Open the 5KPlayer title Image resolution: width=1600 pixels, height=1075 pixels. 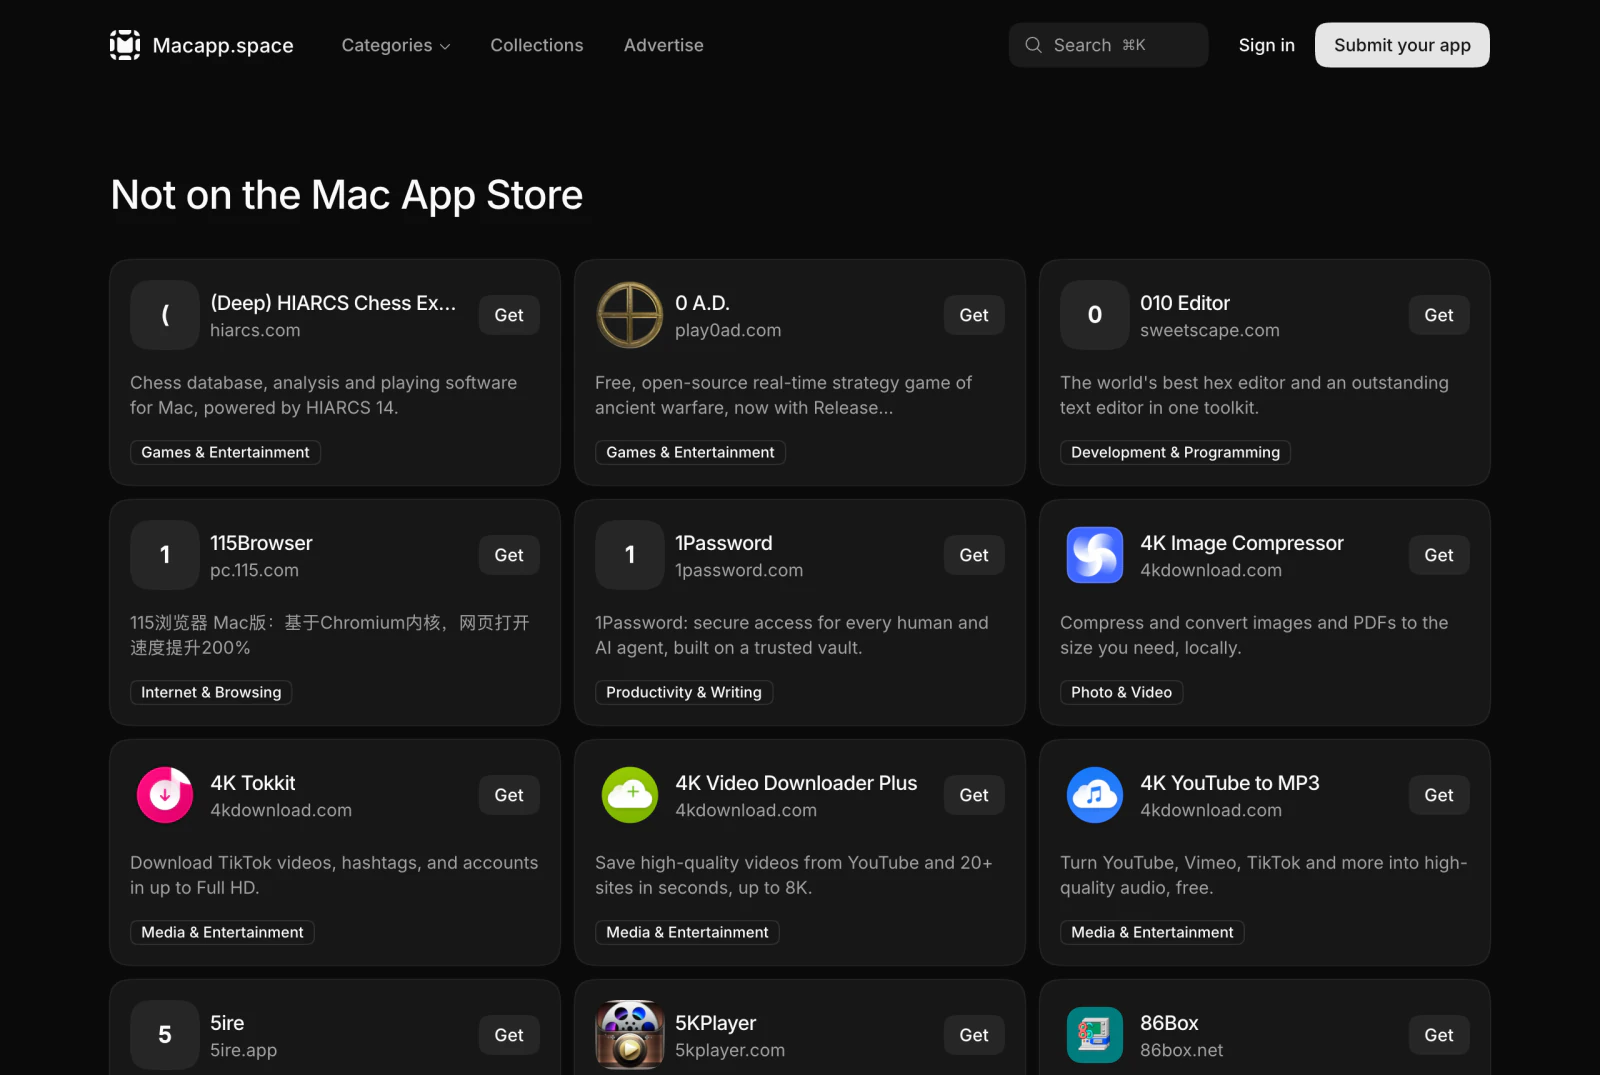click(x=715, y=1023)
